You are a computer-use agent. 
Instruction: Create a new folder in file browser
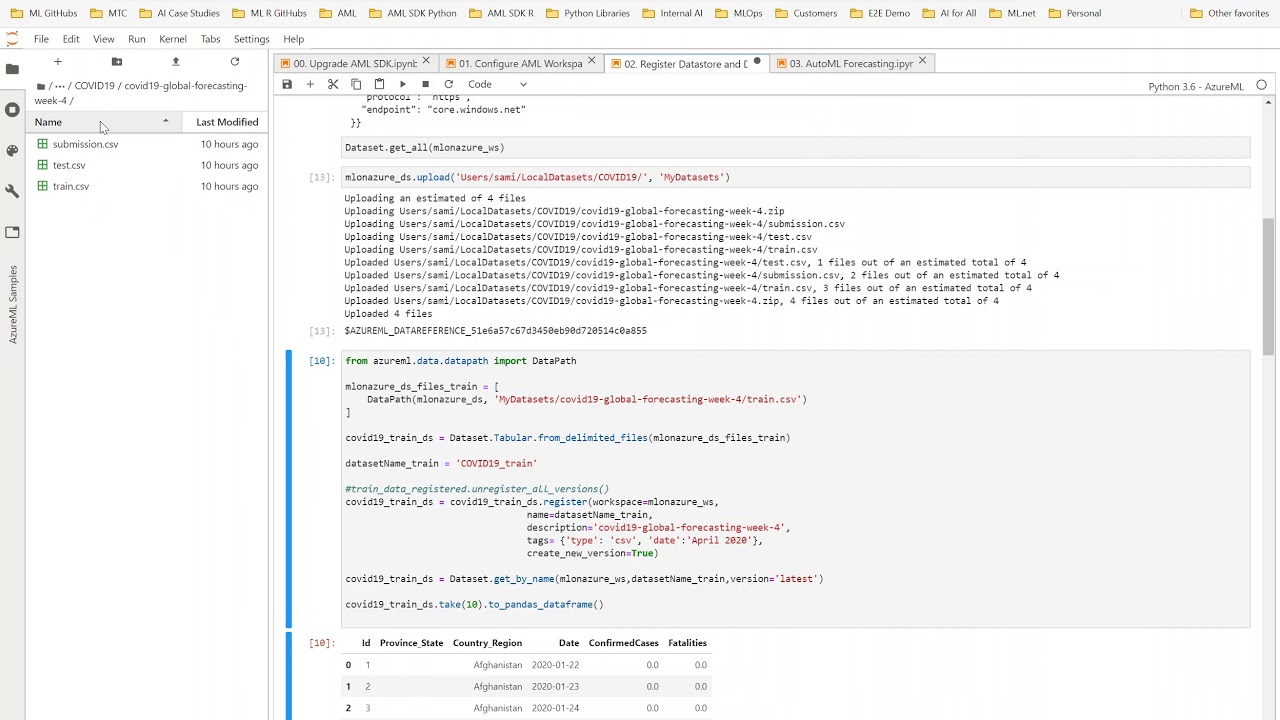[x=116, y=62]
